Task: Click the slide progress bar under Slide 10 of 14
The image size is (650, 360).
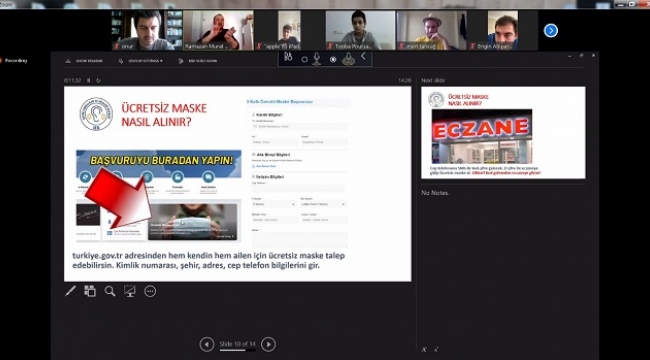Action: (x=238, y=350)
